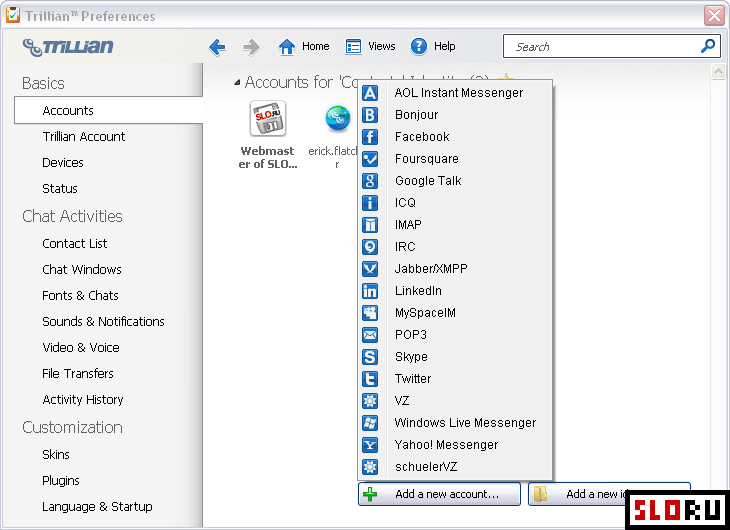This screenshot has height=530, width=730.
Task: Select Jabber/XMPP in the list
Action: pyautogui.click(x=455, y=269)
